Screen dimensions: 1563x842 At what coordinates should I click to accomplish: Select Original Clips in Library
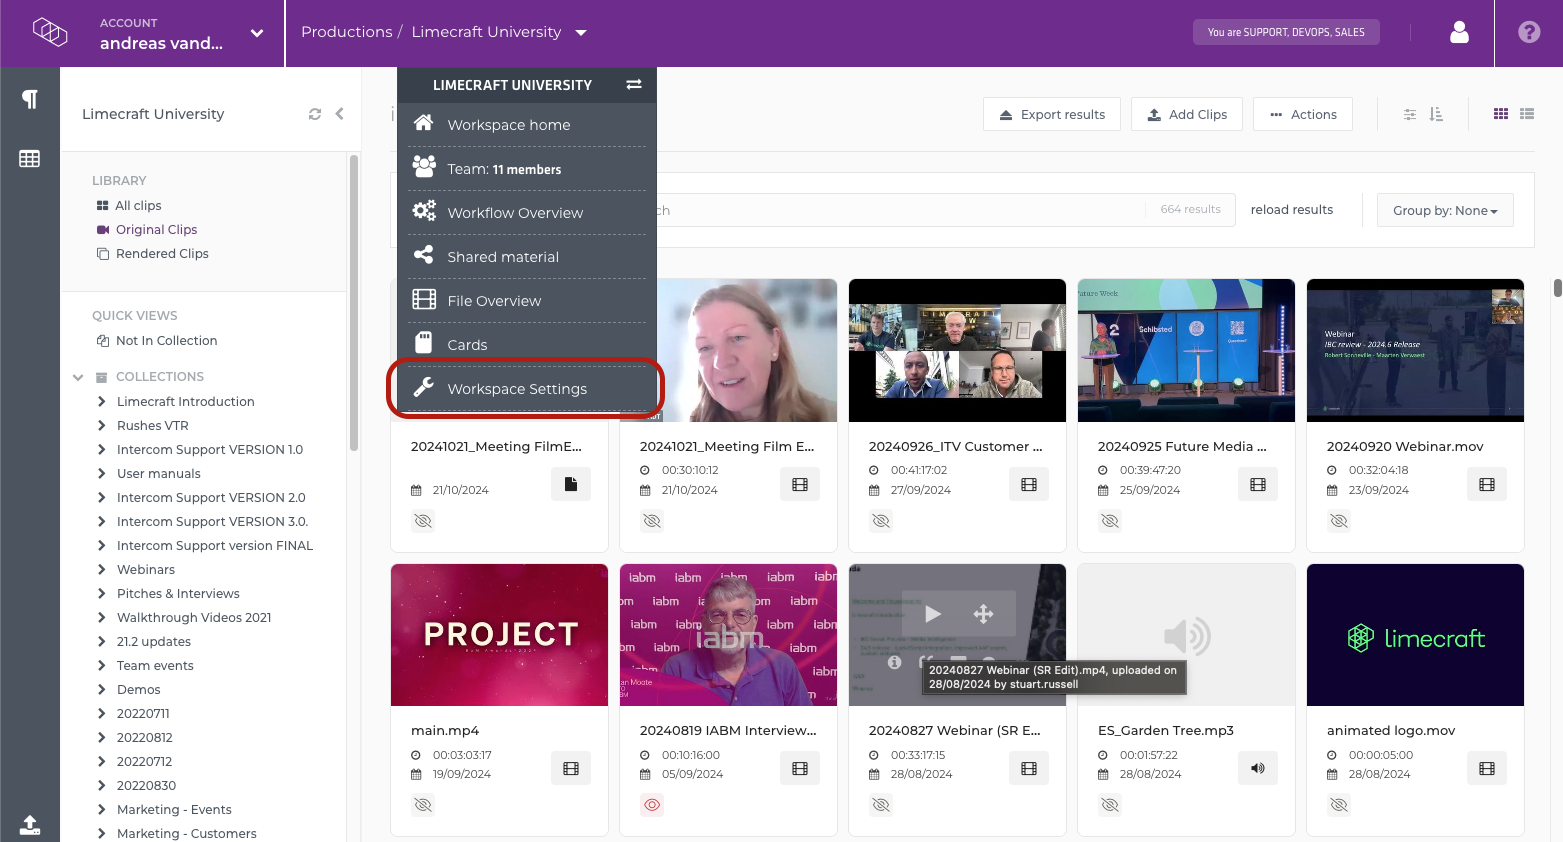coord(156,229)
